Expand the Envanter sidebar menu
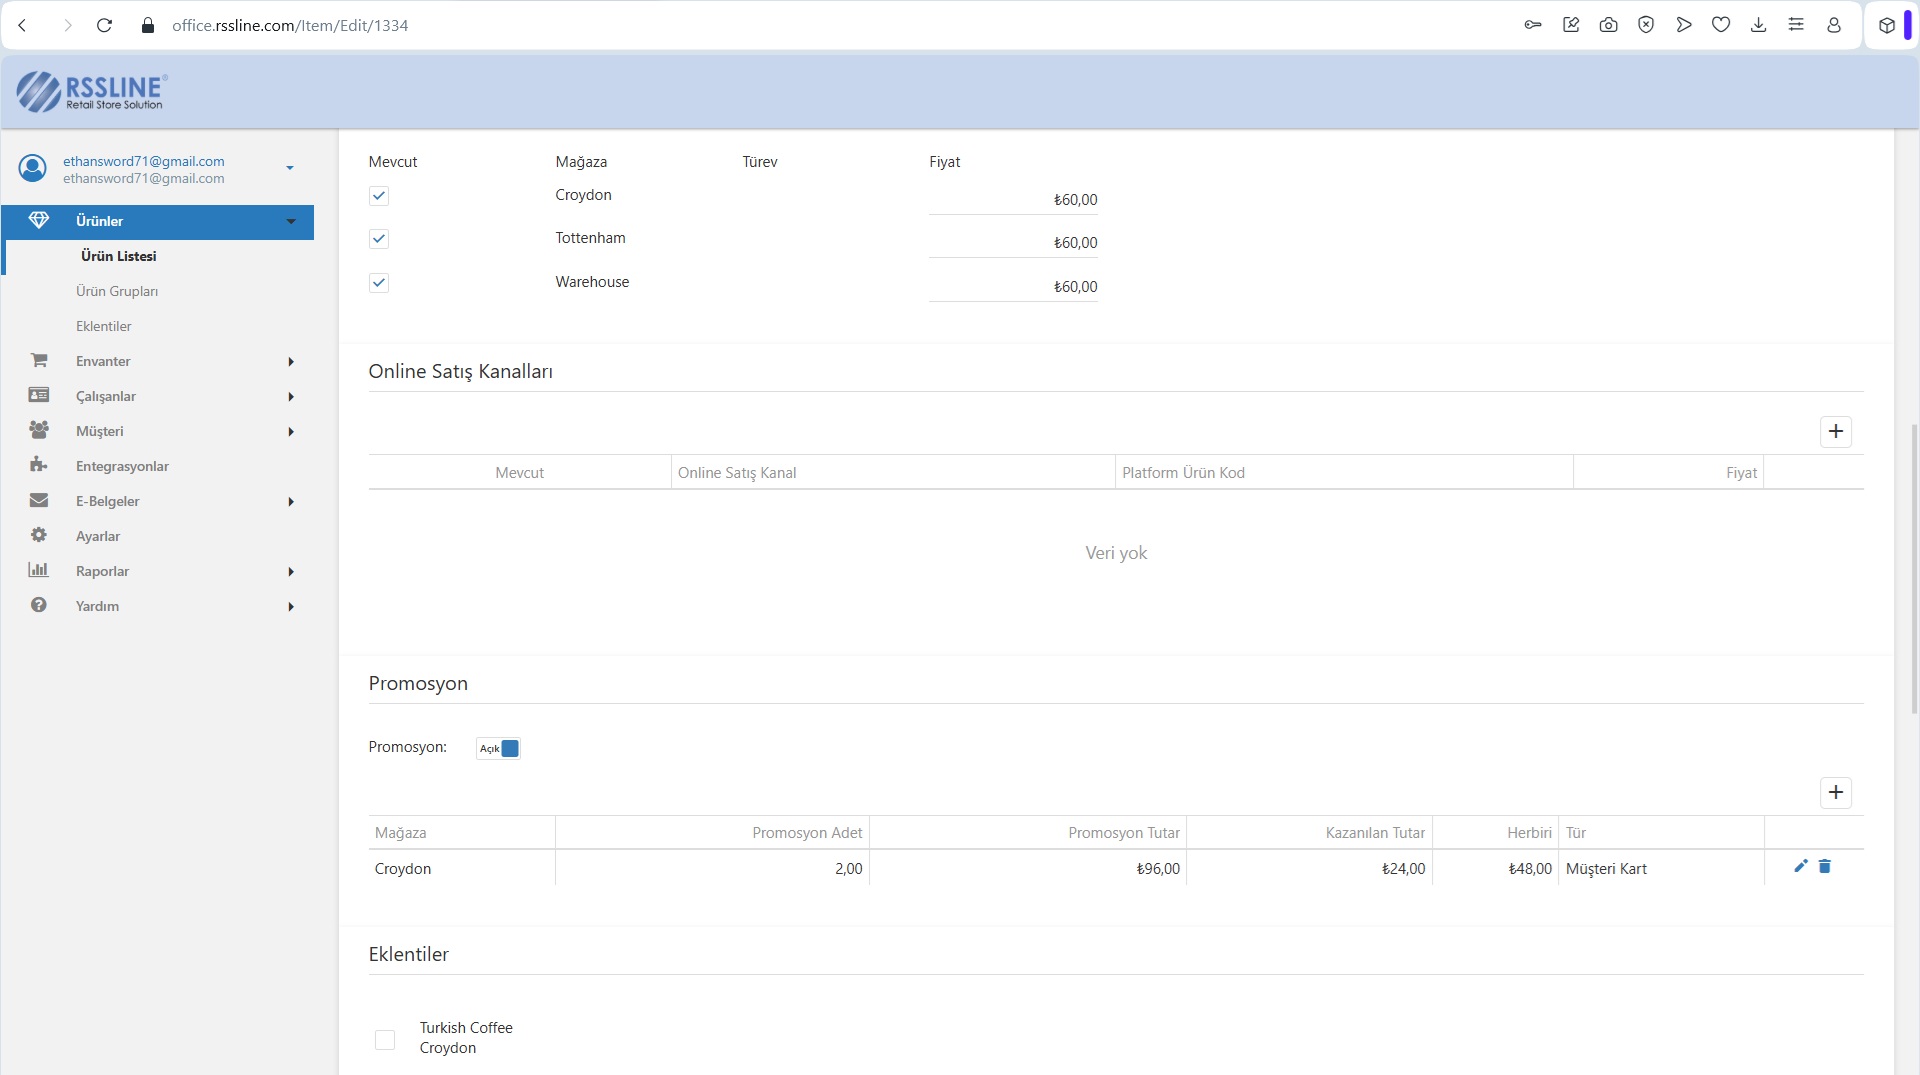Screen dimensions: 1920x1075 [103, 361]
